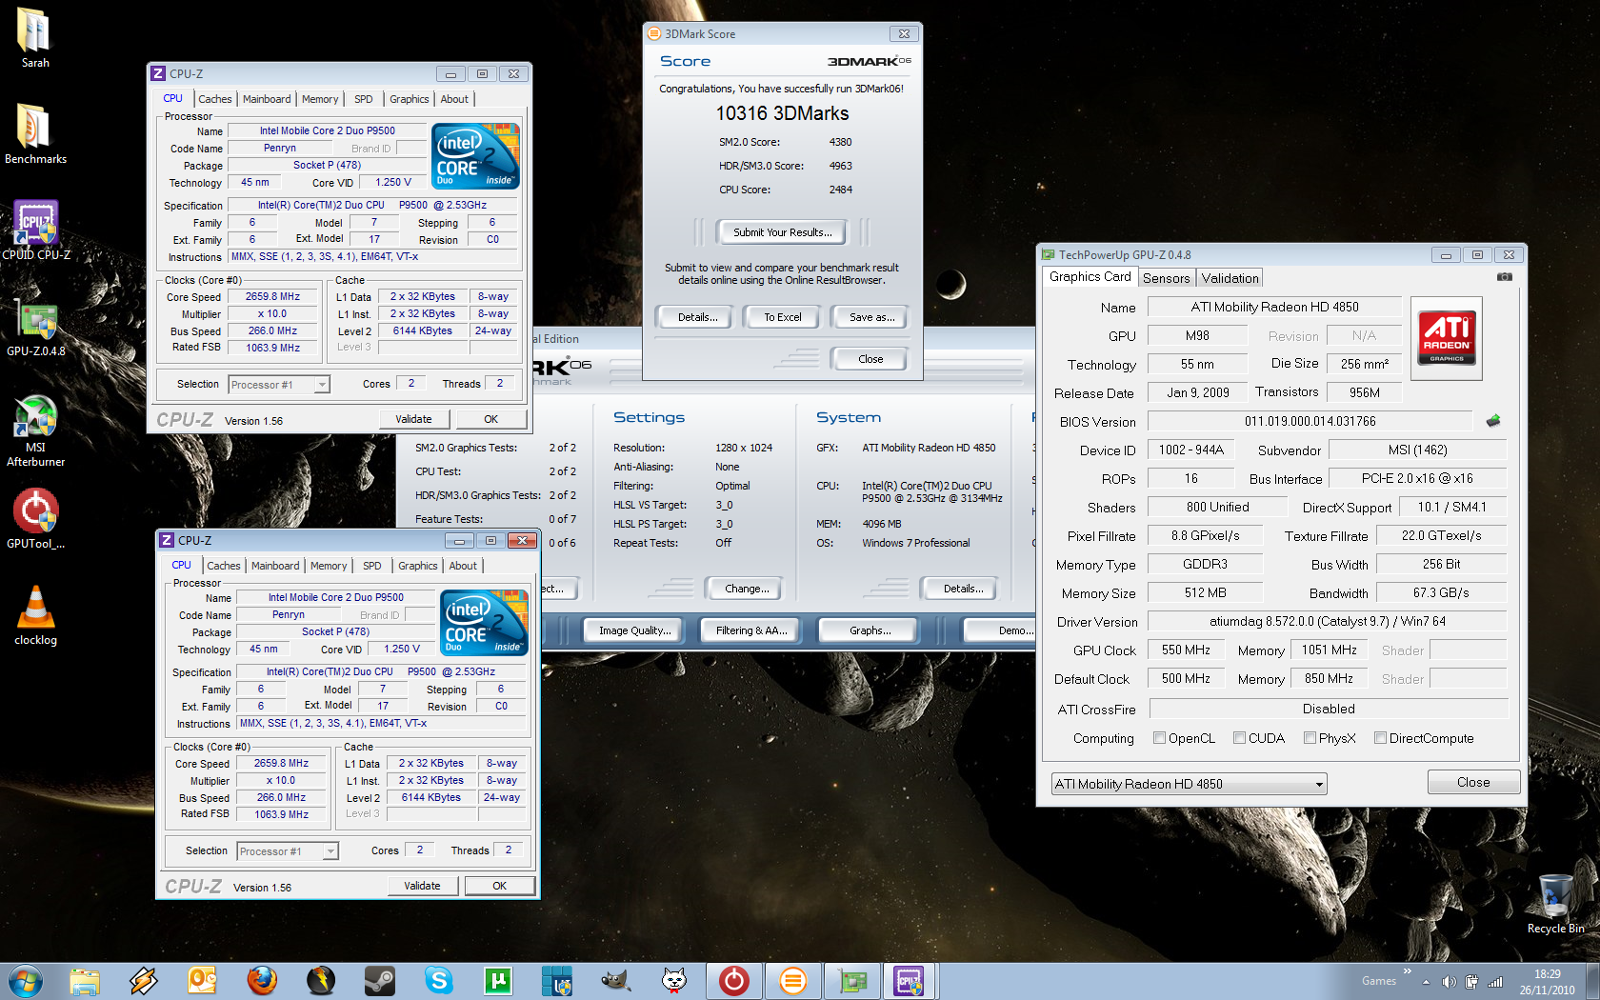
Task: Open the Benchmarks folder desktop icon
Action: click(35, 135)
